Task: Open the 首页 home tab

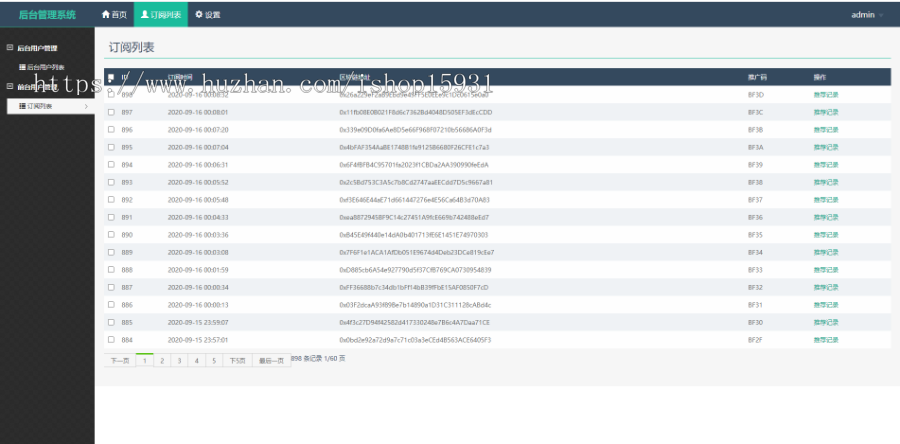Action: click(114, 15)
